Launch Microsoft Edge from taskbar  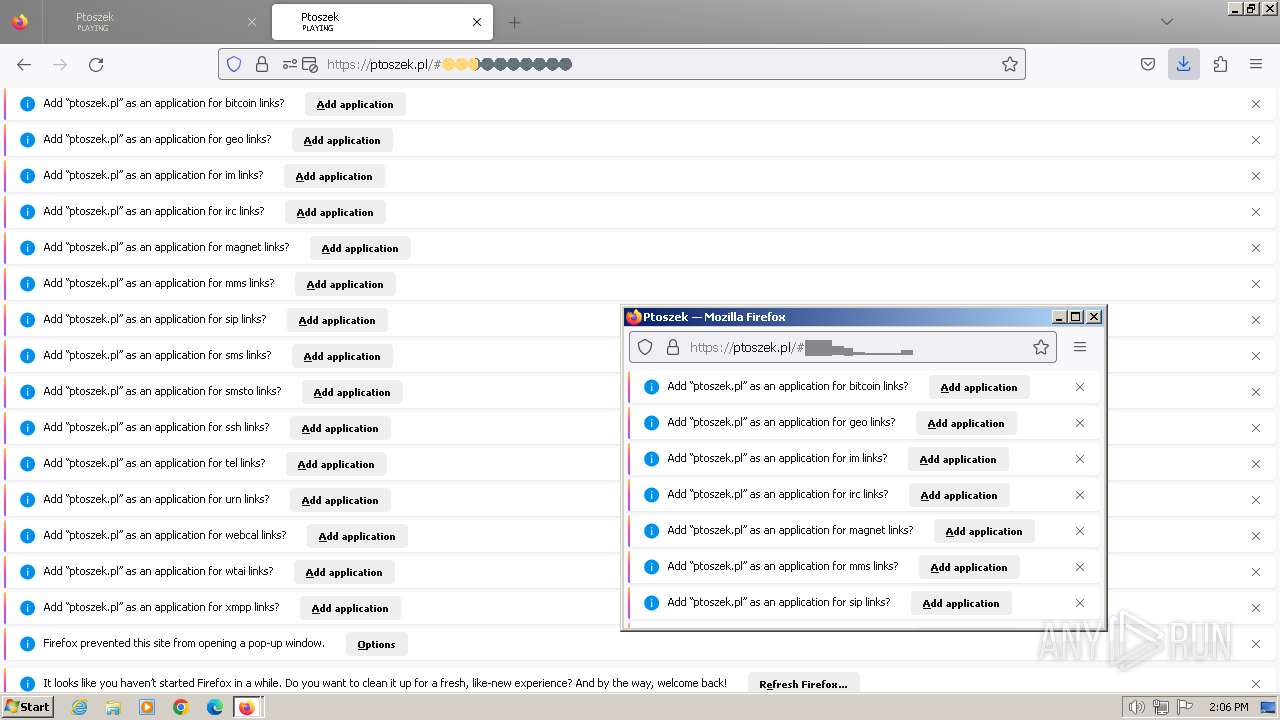coord(215,707)
